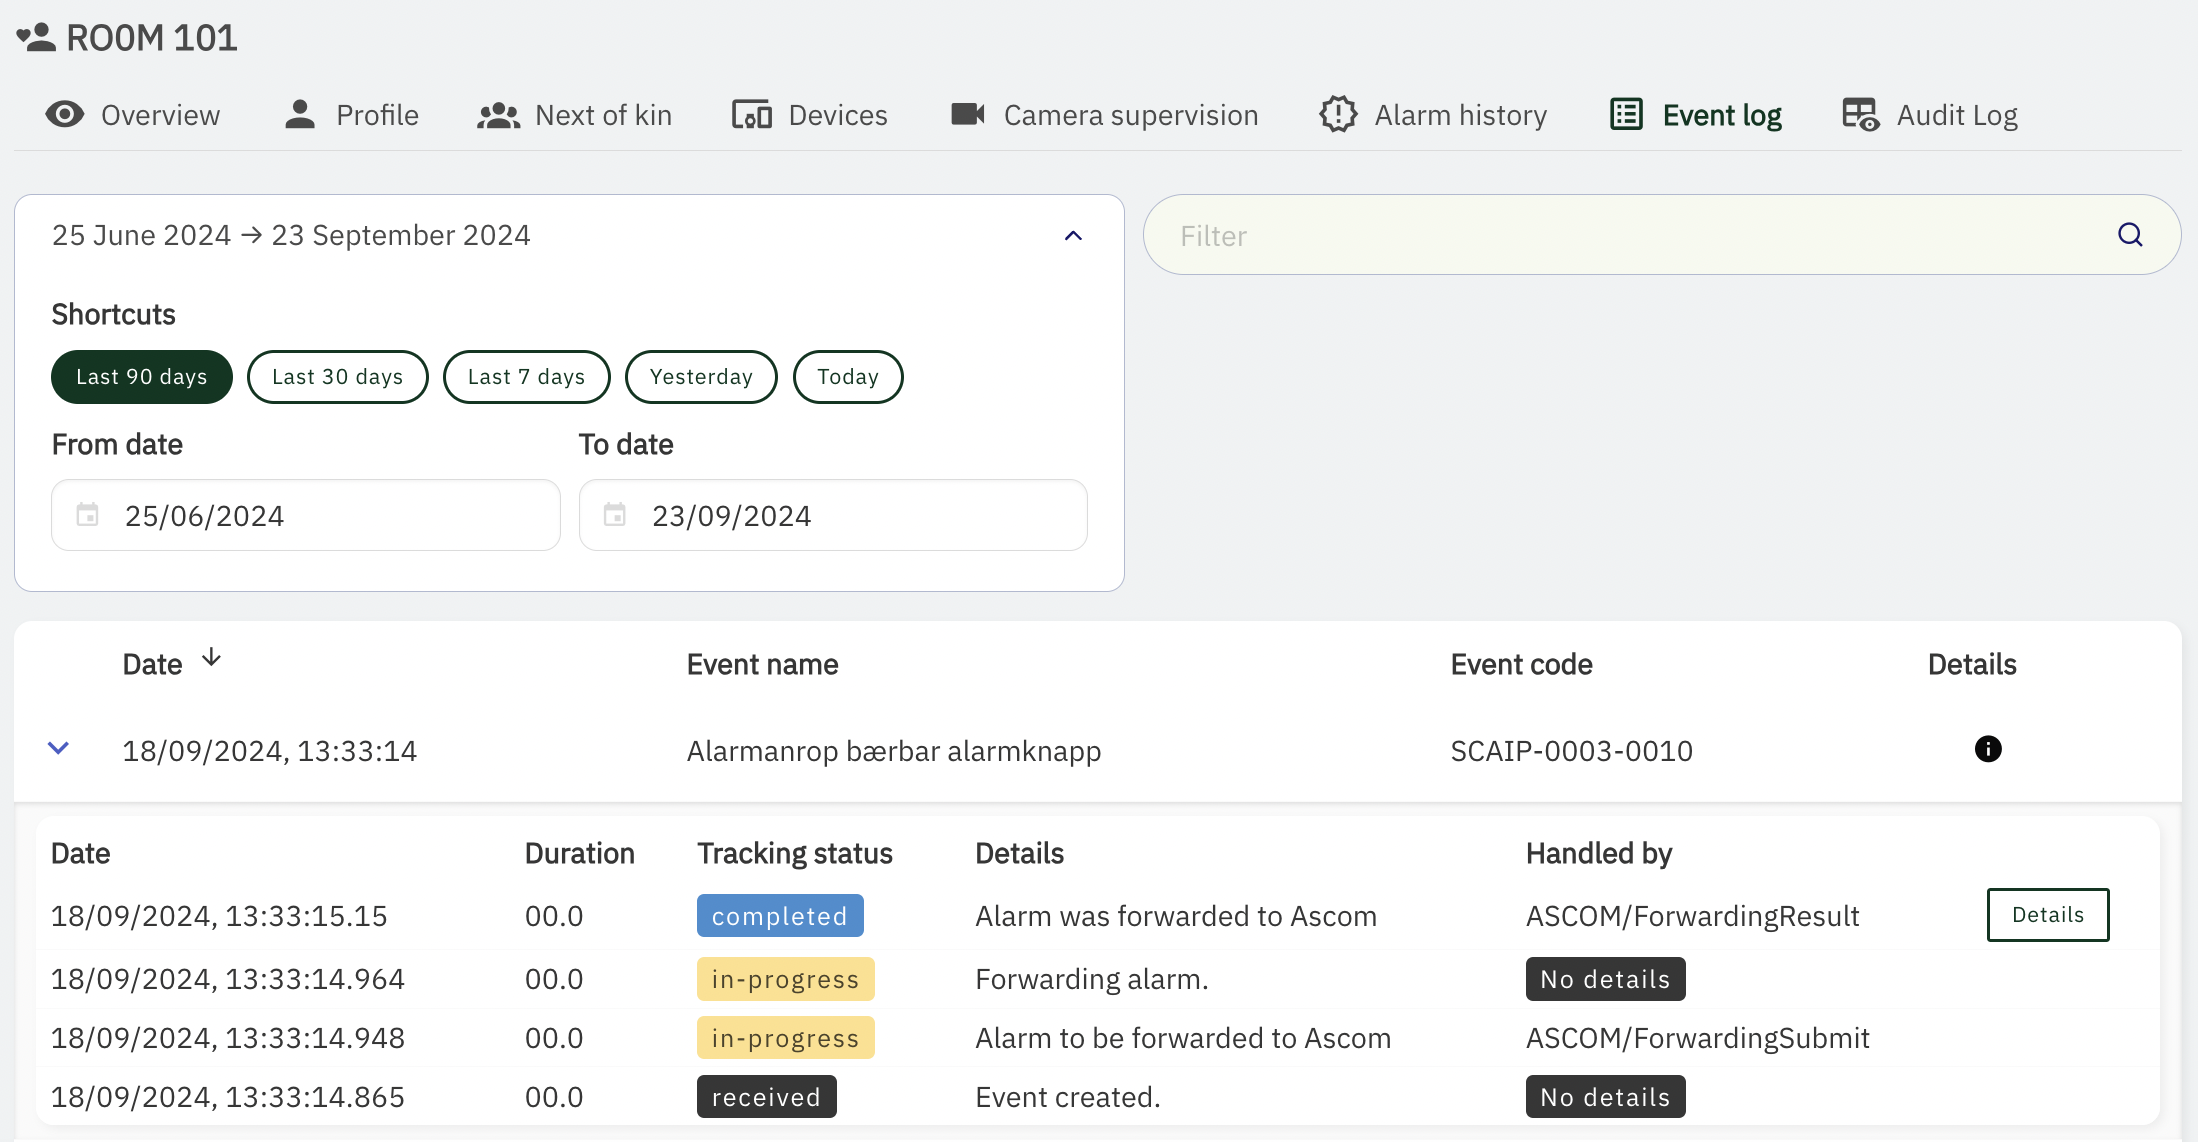
Task: Click the event name Alarmanrop bærbar alarmknapp
Action: pos(894,751)
